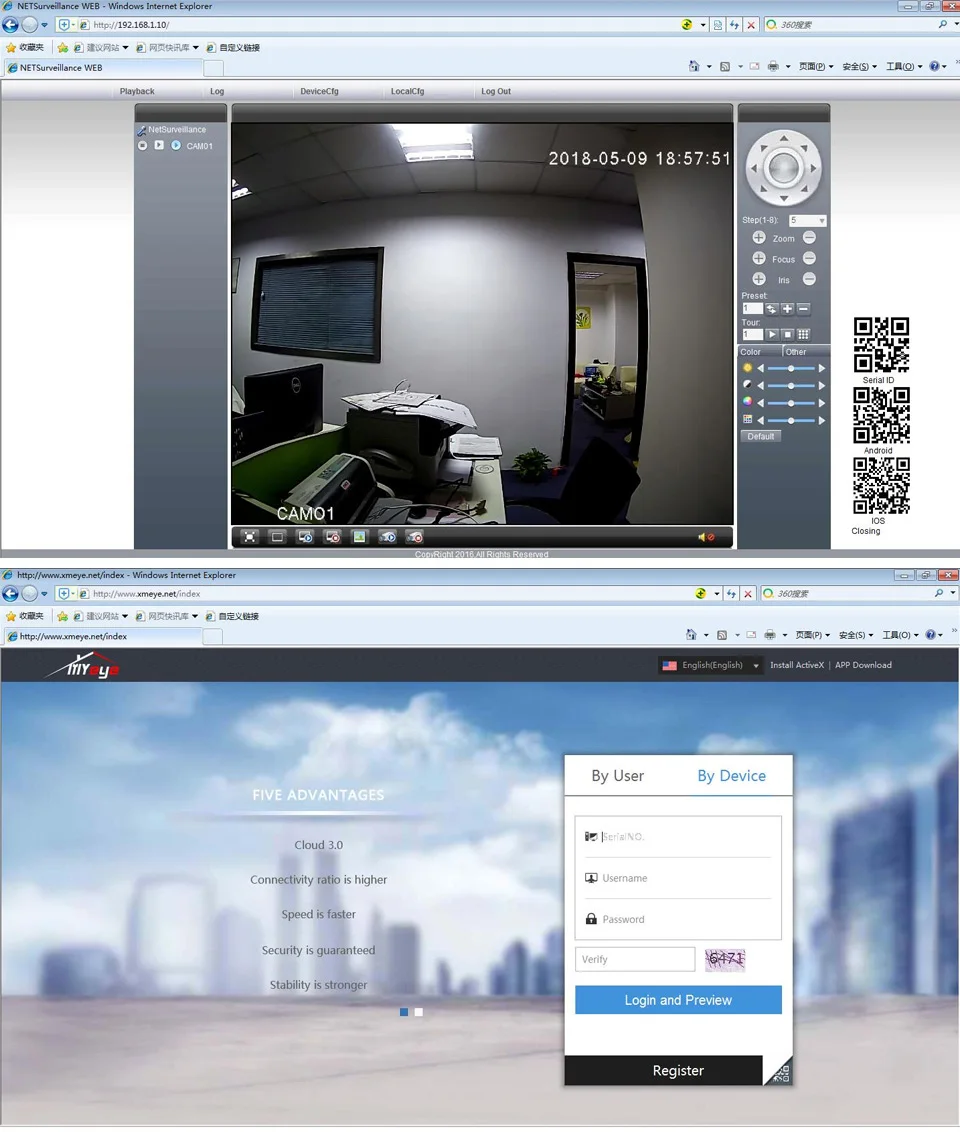960x1132 pixels.
Task: Expand address bar dropdown in NETSurveillance window
Action: tap(703, 25)
